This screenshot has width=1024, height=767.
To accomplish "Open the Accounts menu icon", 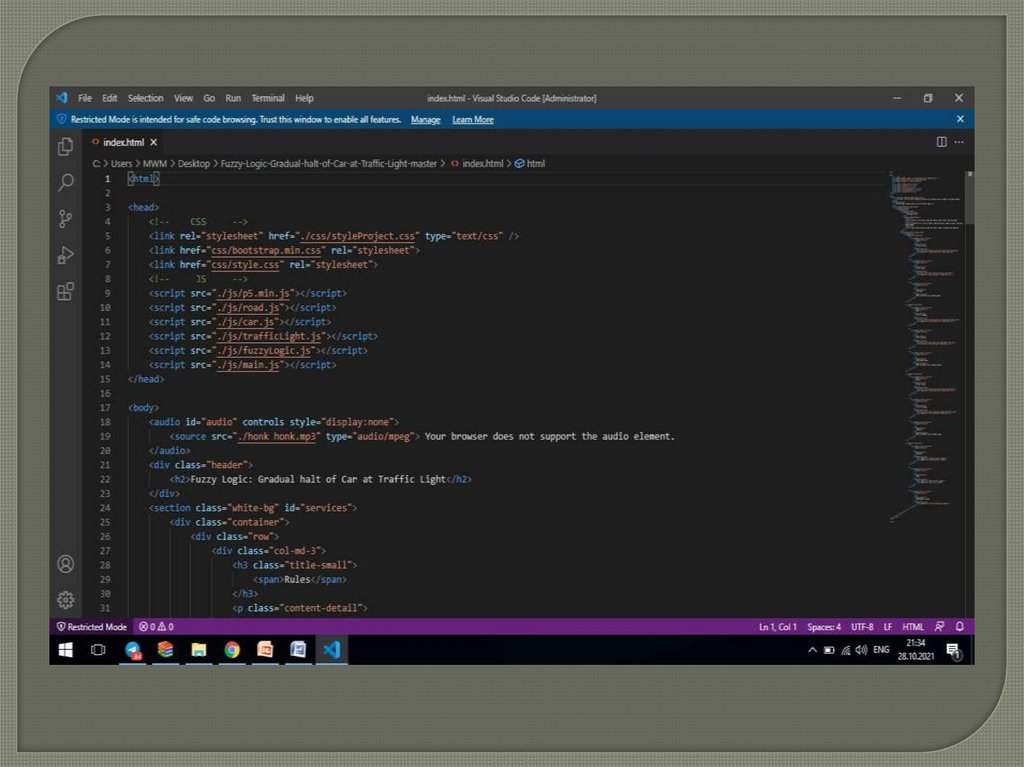I will click(x=65, y=564).
